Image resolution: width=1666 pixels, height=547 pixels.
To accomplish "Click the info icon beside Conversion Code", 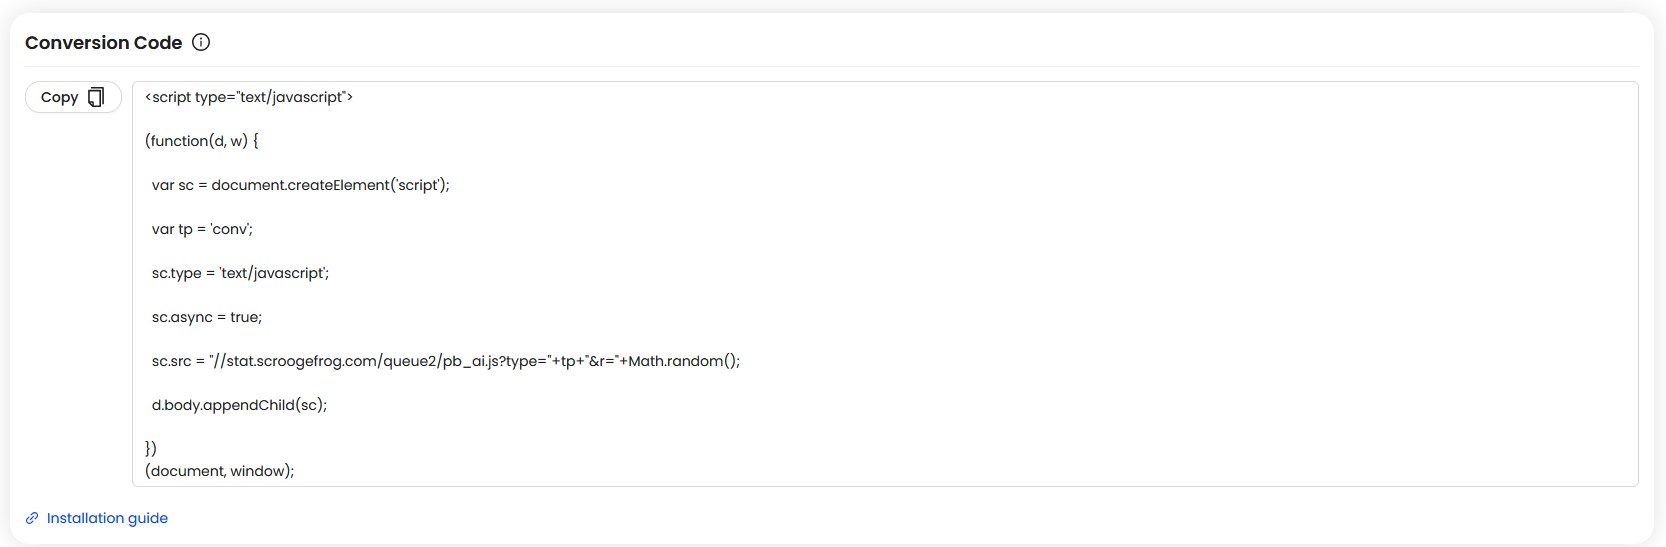I will [201, 42].
